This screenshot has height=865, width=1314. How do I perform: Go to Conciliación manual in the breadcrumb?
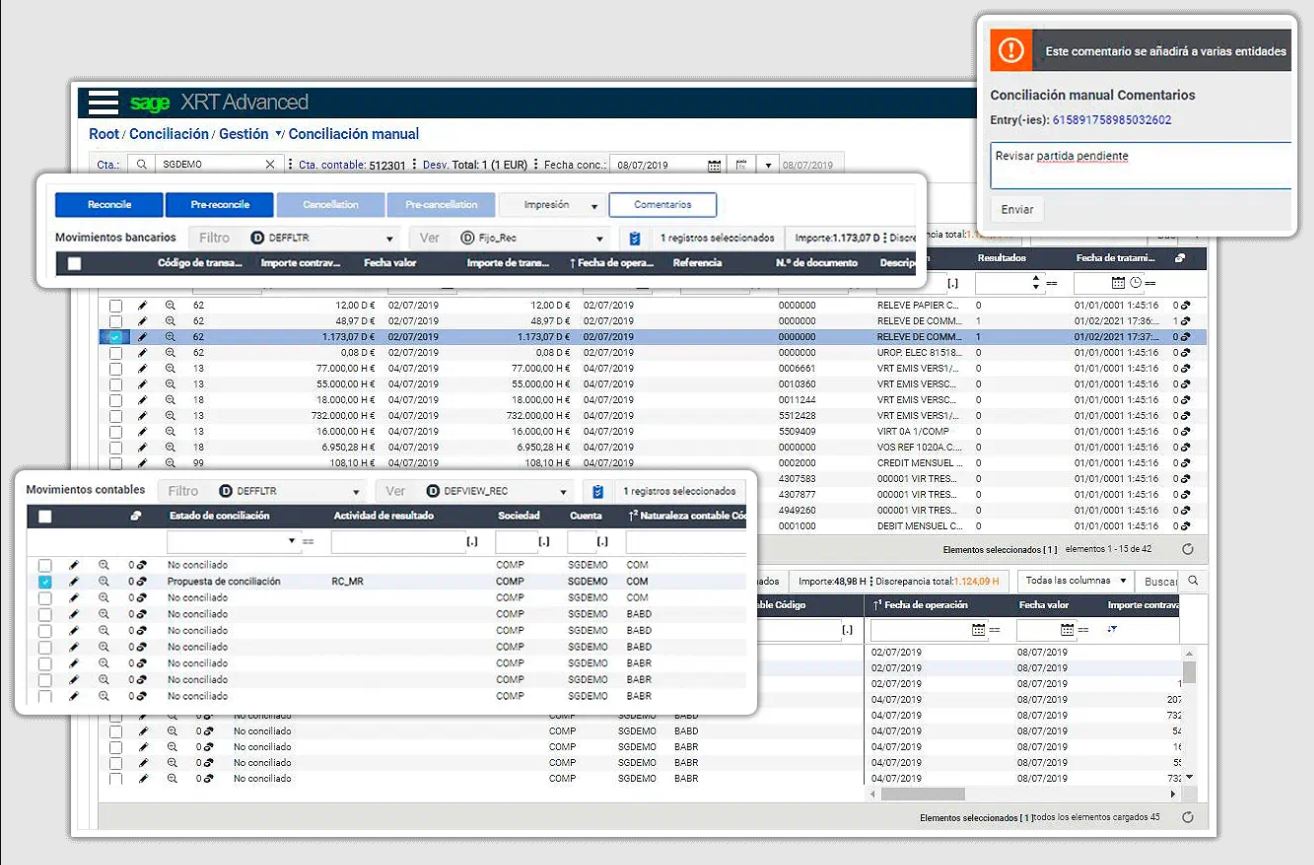point(354,134)
